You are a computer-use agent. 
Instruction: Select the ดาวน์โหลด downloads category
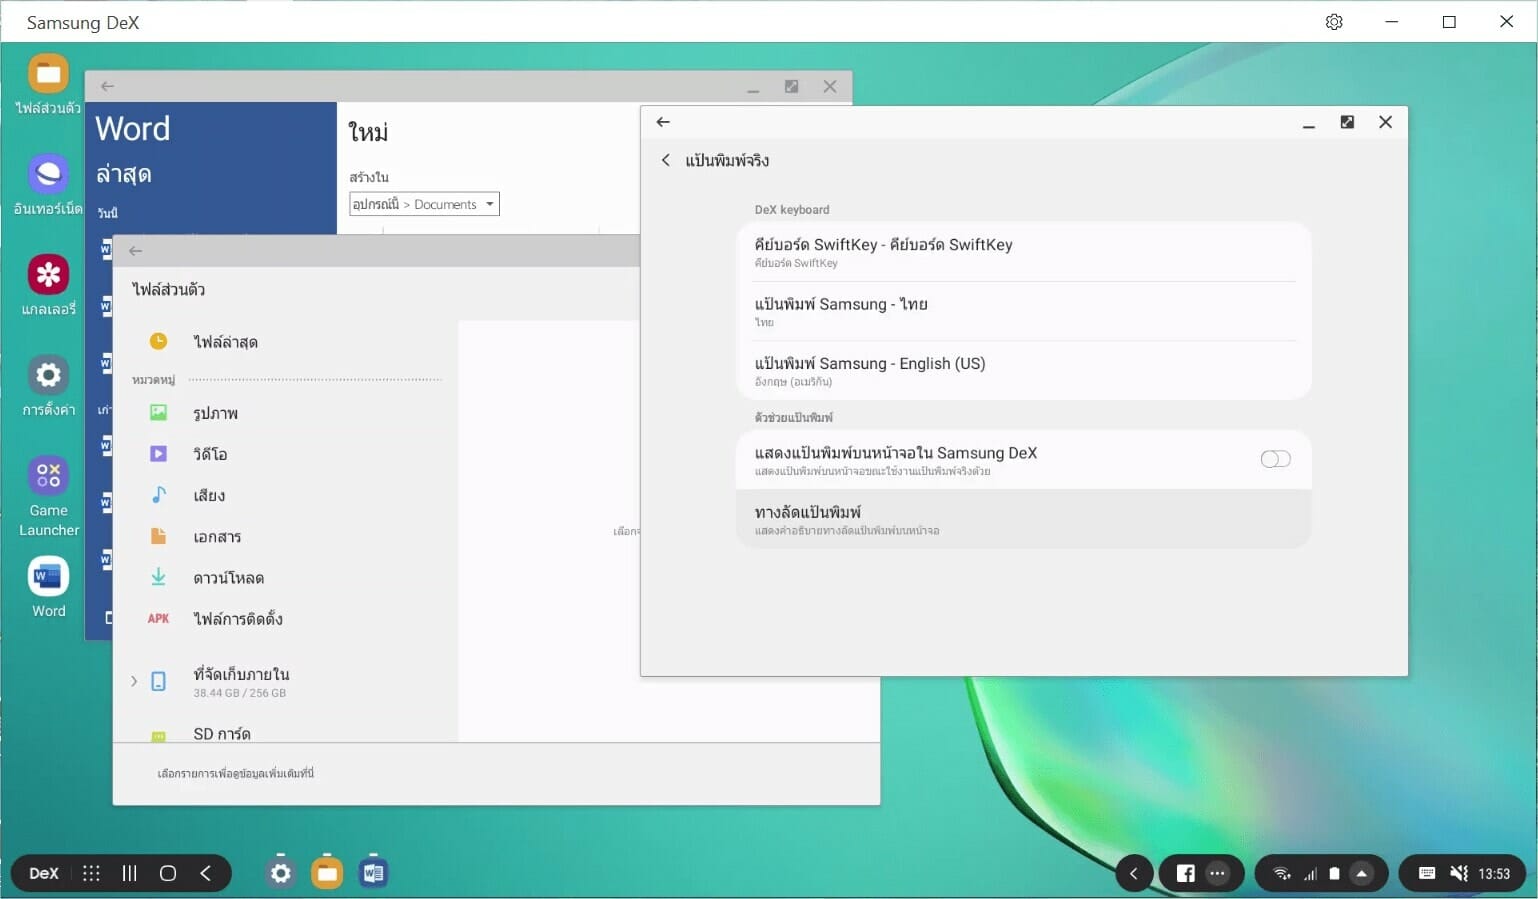(x=228, y=578)
